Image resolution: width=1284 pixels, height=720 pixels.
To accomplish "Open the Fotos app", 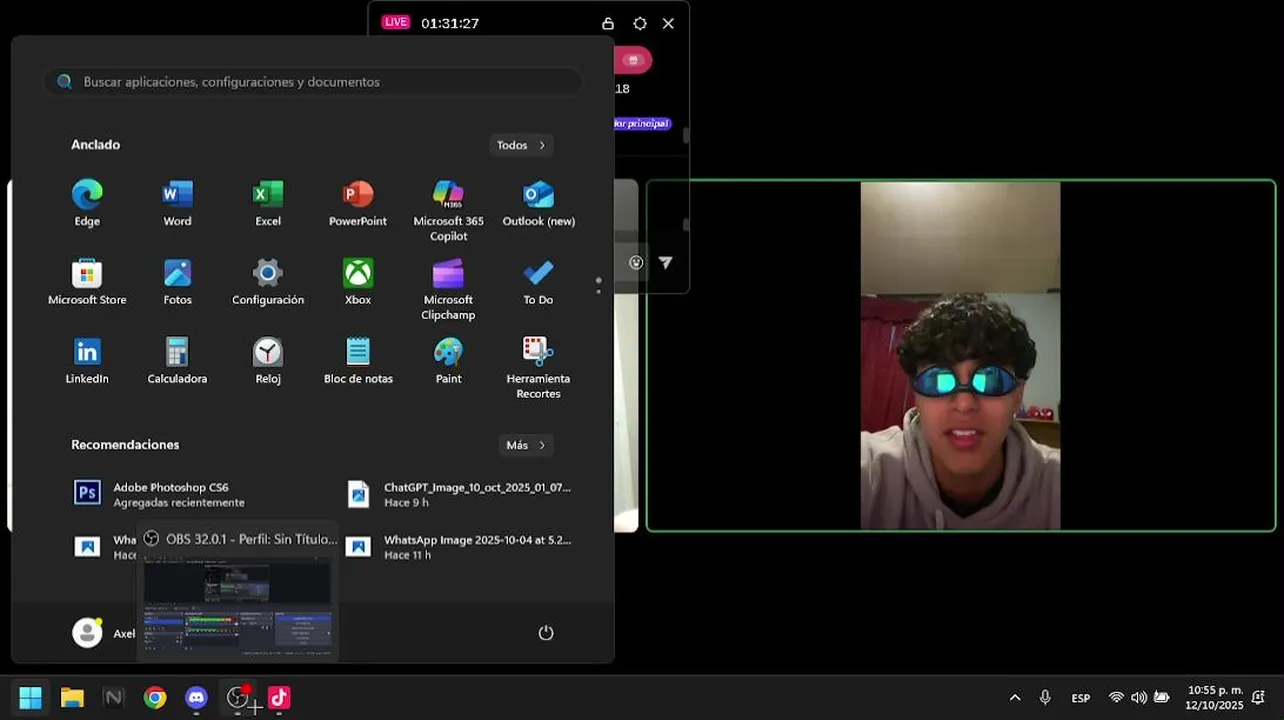I will coord(177,283).
